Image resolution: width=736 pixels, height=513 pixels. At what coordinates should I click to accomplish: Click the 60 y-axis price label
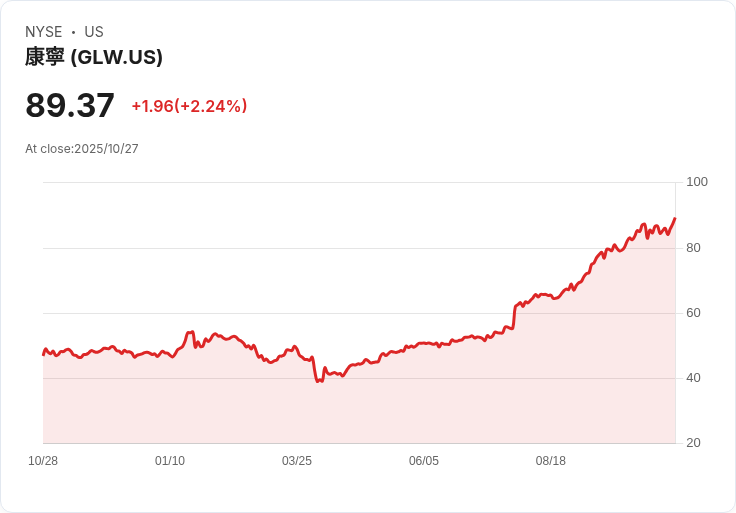(694, 313)
